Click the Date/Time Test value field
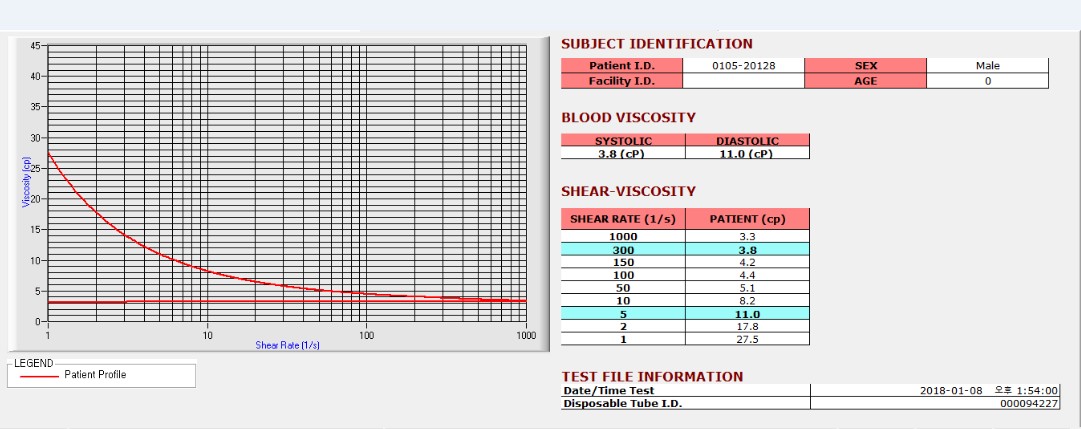 click(936, 390)
